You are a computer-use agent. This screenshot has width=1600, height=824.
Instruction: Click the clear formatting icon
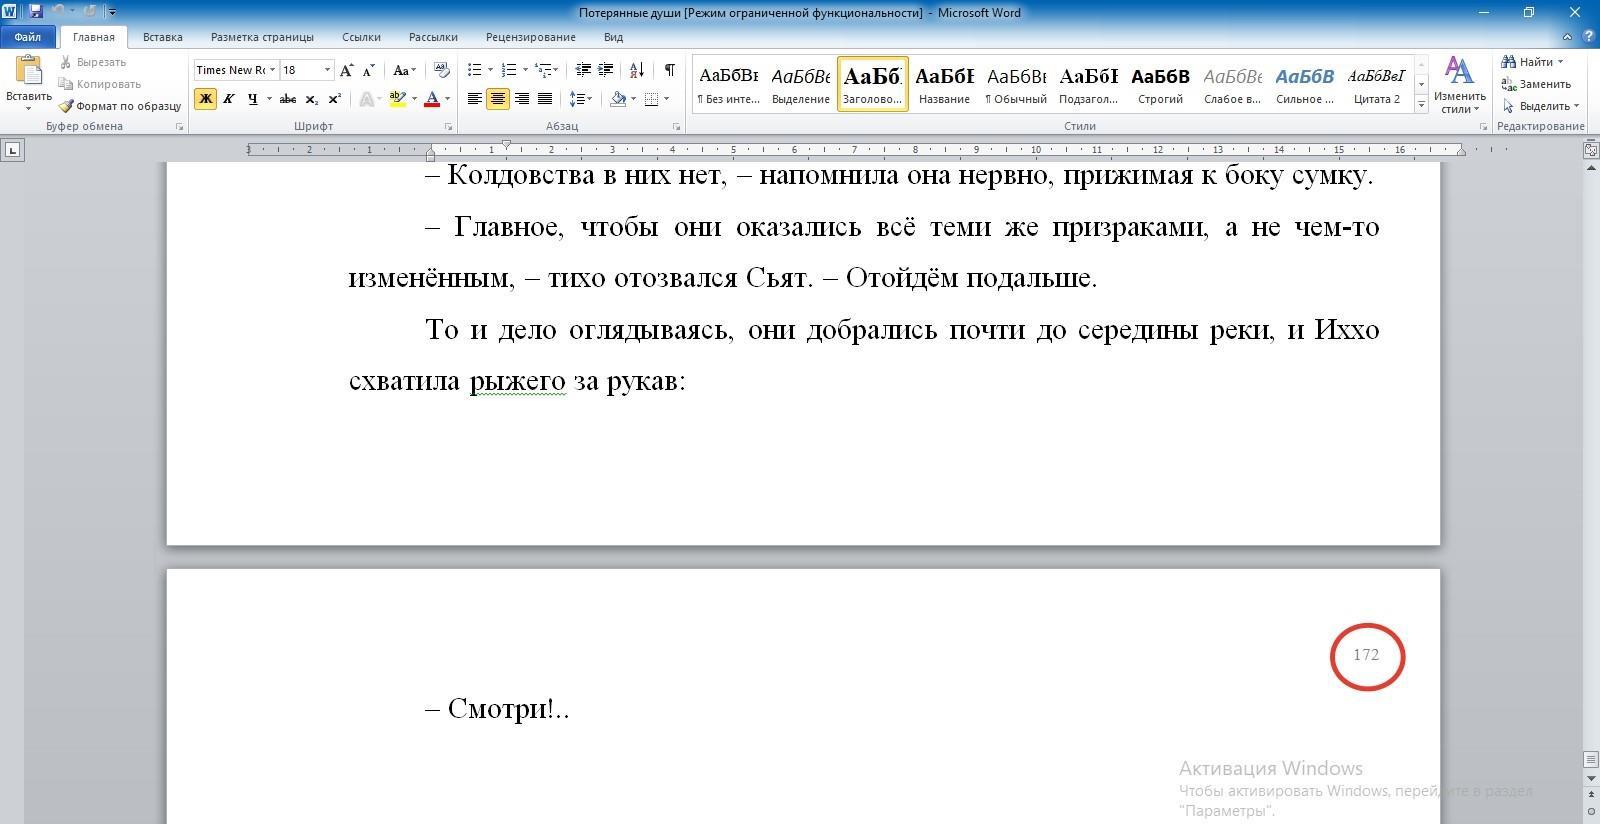click(x=441, y=70)
